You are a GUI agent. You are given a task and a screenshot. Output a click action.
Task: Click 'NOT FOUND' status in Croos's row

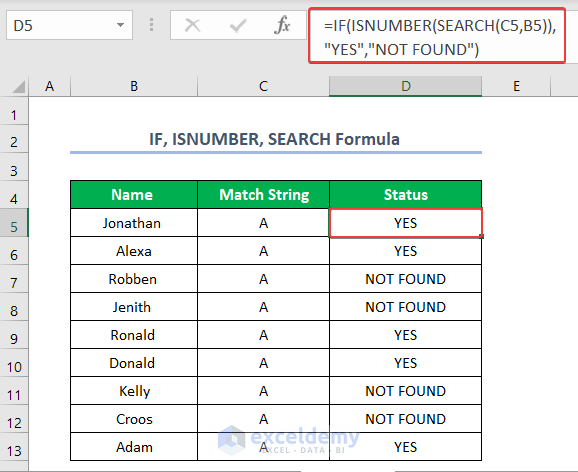click(405, 419)
